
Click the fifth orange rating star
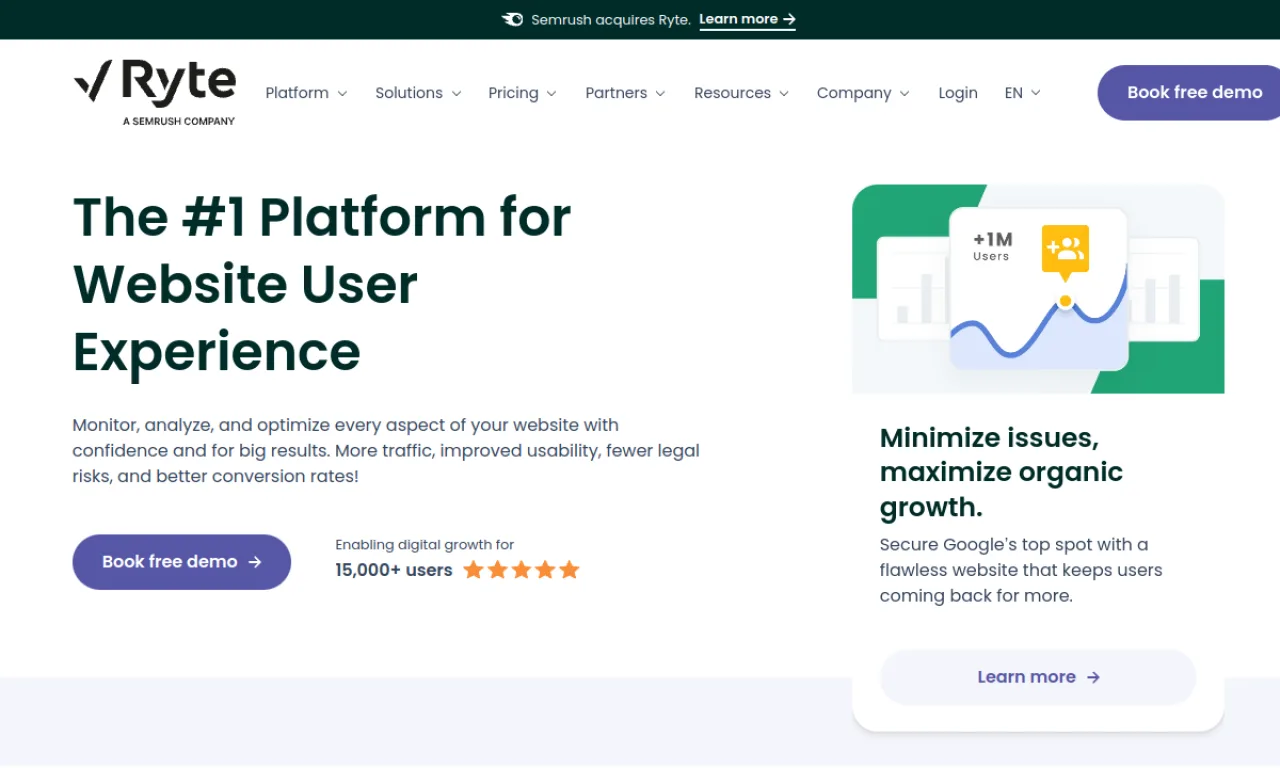(569, 570)
